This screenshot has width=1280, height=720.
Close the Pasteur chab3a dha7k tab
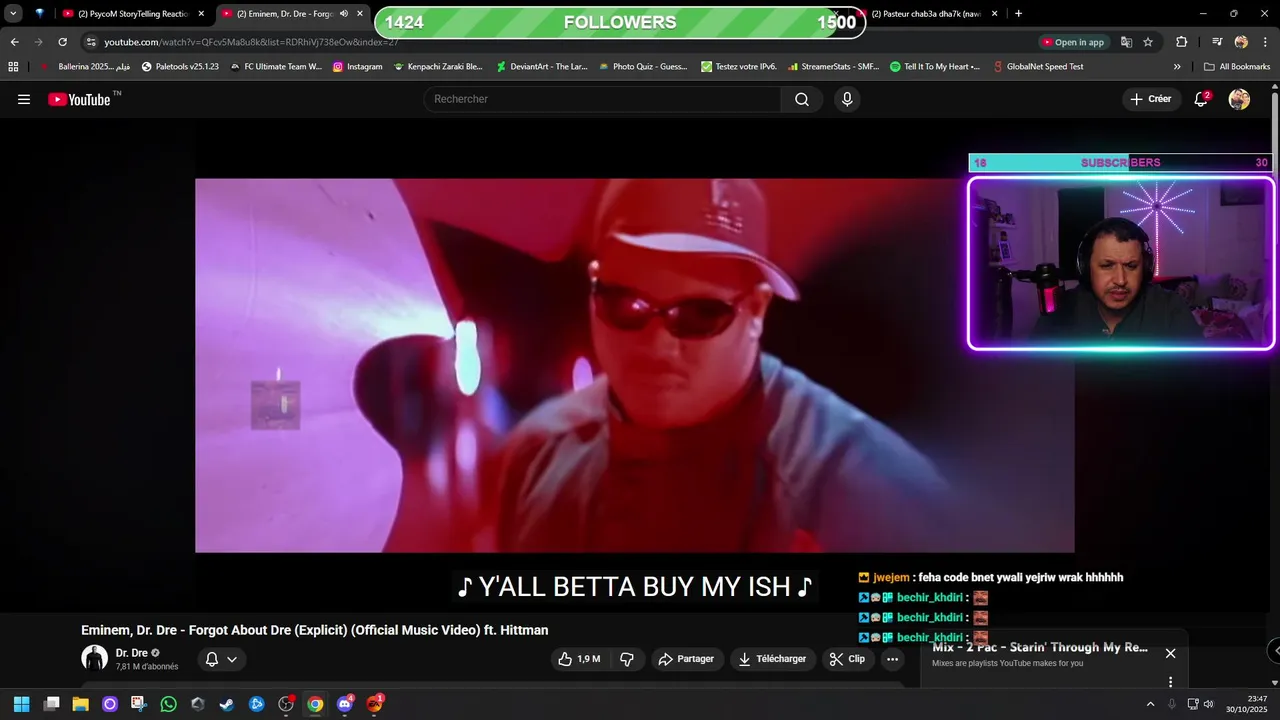994,14
